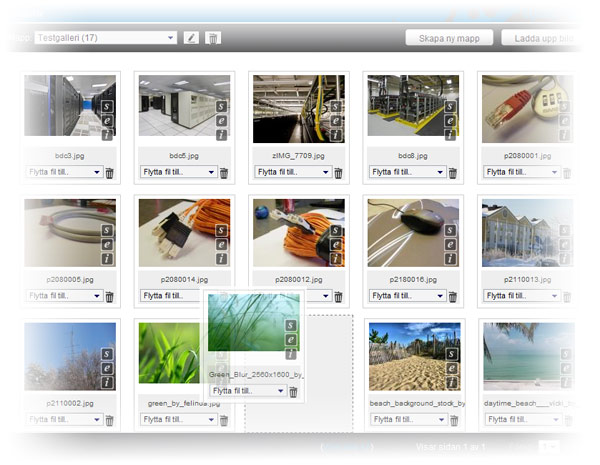Open Flytta fil till dropdown under green_by_felinua.jpg

(x=179, y=419)
